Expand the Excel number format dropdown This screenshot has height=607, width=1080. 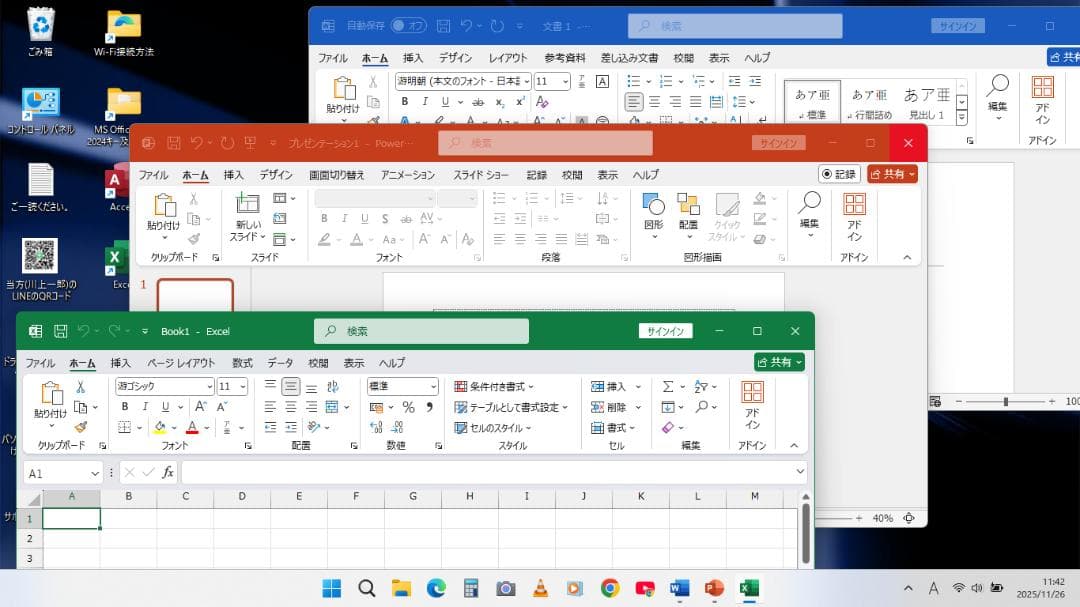pyautogui.click(x=432, y=386)
